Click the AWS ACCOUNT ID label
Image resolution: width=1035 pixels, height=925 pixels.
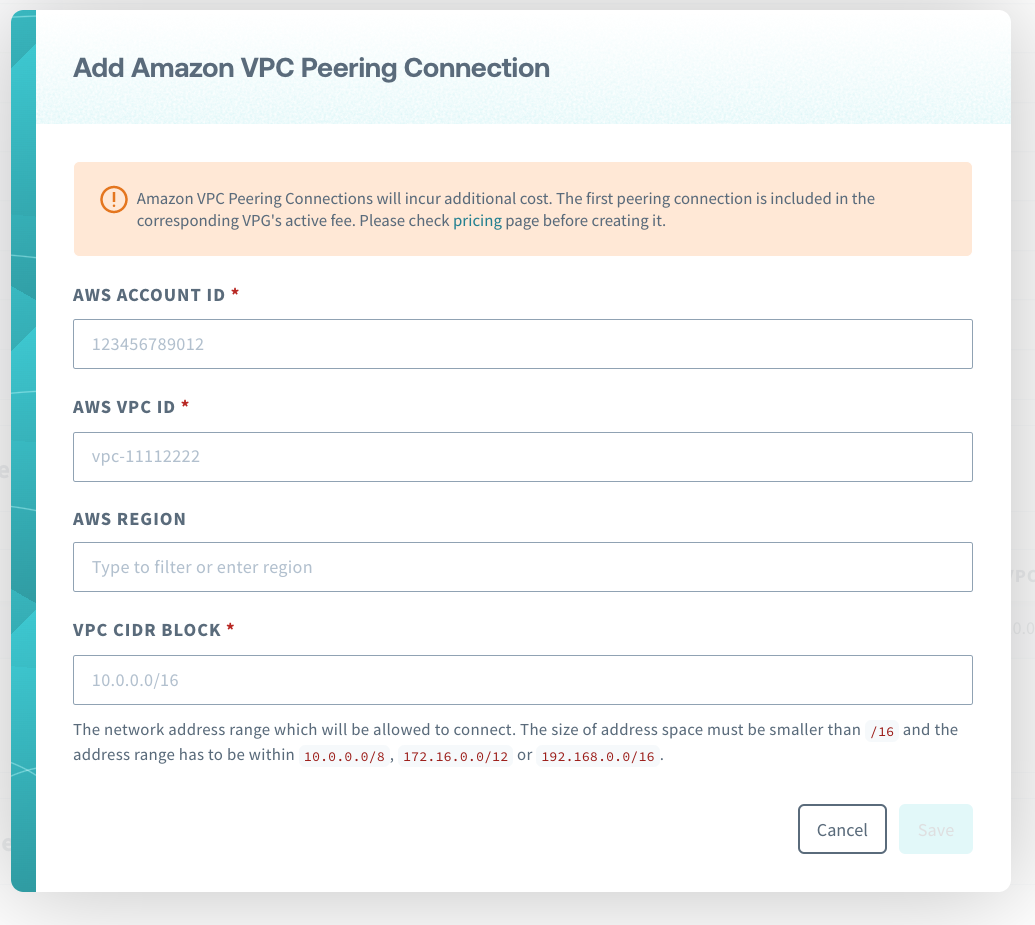[x=150, y=295]
